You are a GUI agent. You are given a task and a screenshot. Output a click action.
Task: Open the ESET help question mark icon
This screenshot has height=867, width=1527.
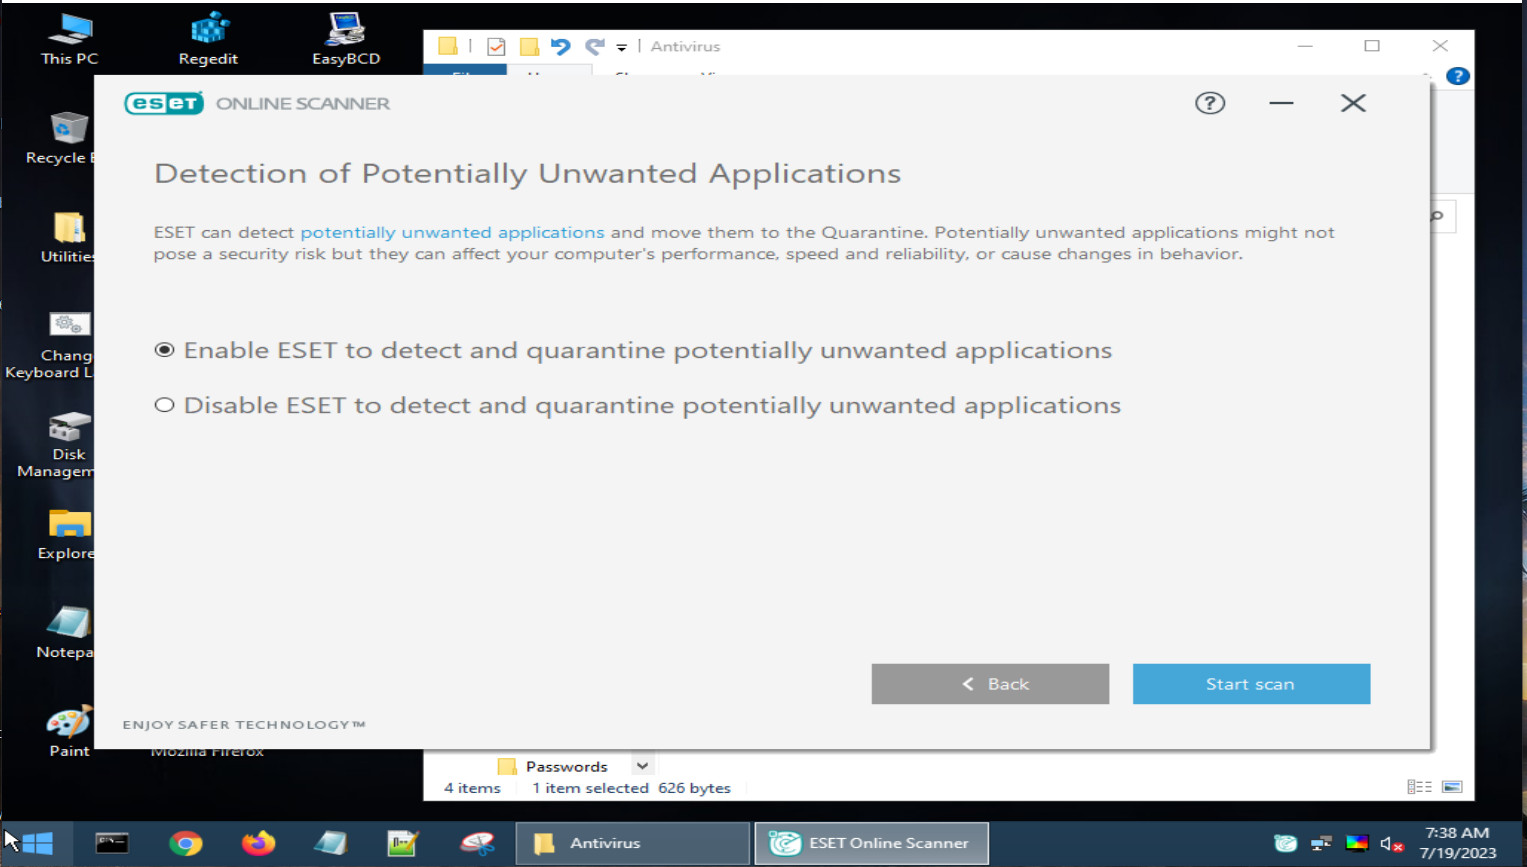pos(1210,103)
